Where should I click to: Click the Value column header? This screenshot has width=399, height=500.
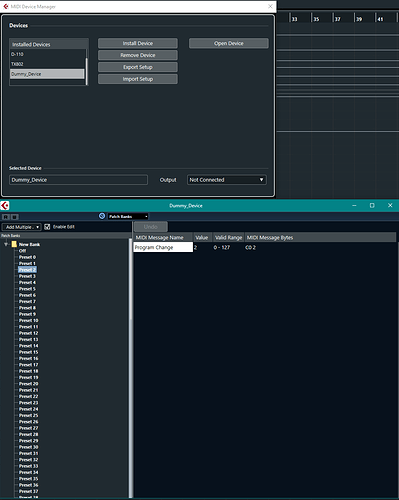(203, 237)
